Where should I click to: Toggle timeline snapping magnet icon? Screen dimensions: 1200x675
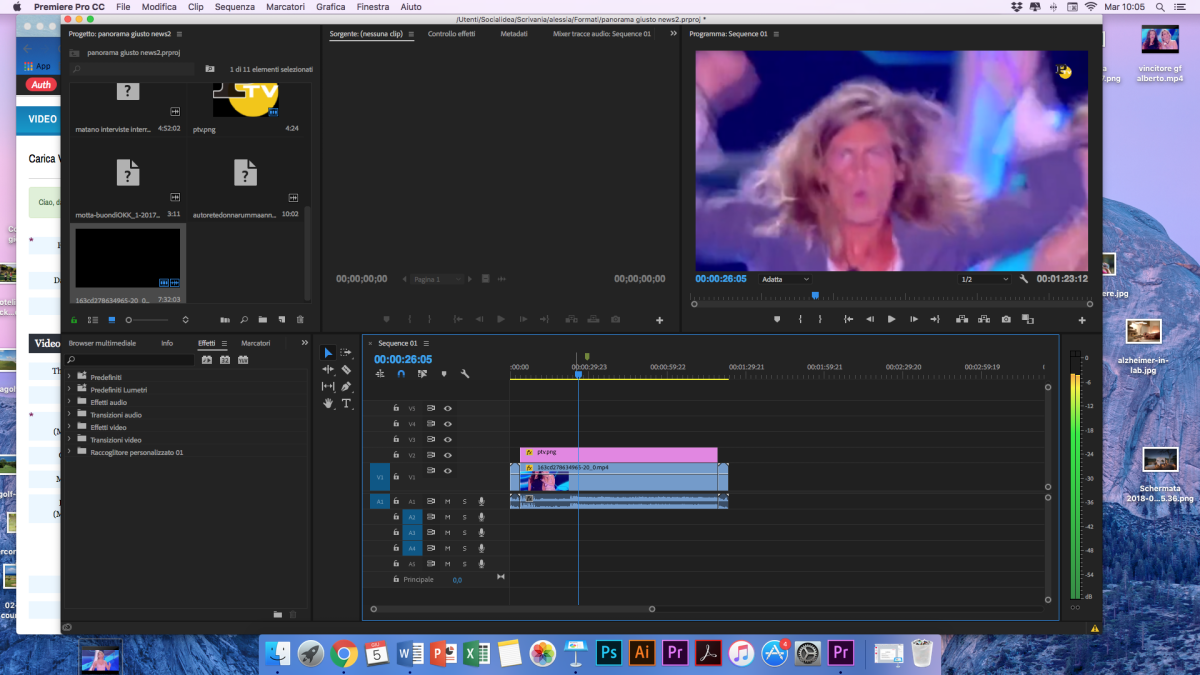pos(401,374)
